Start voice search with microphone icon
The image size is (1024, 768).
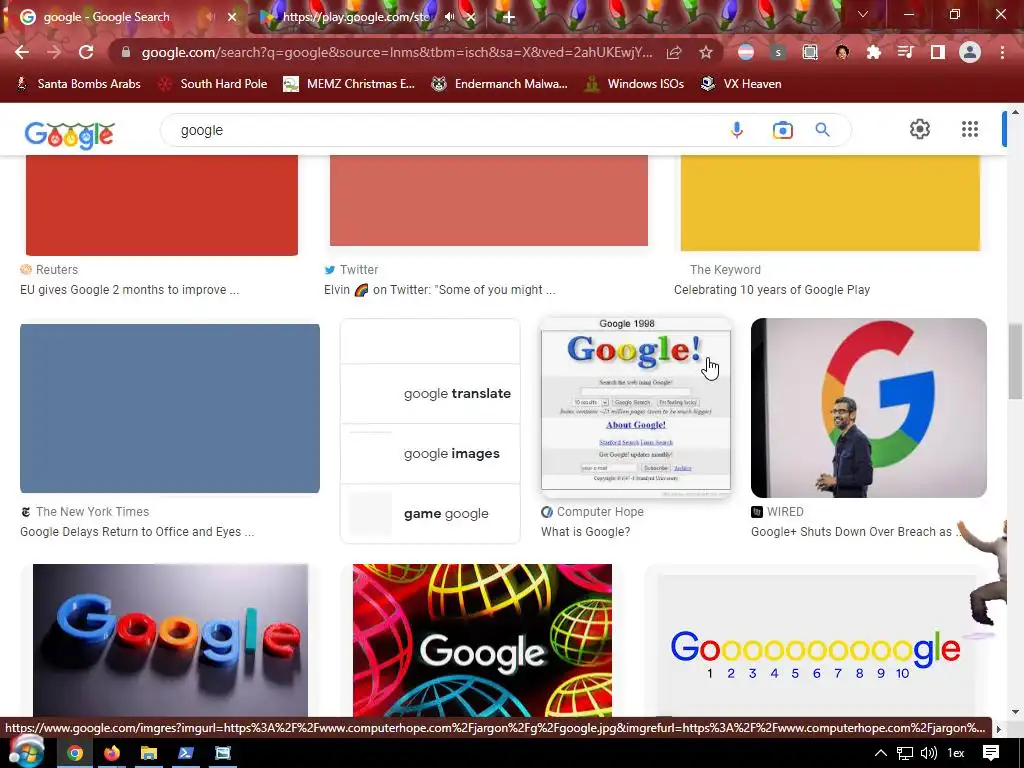(x=737, y=130)
